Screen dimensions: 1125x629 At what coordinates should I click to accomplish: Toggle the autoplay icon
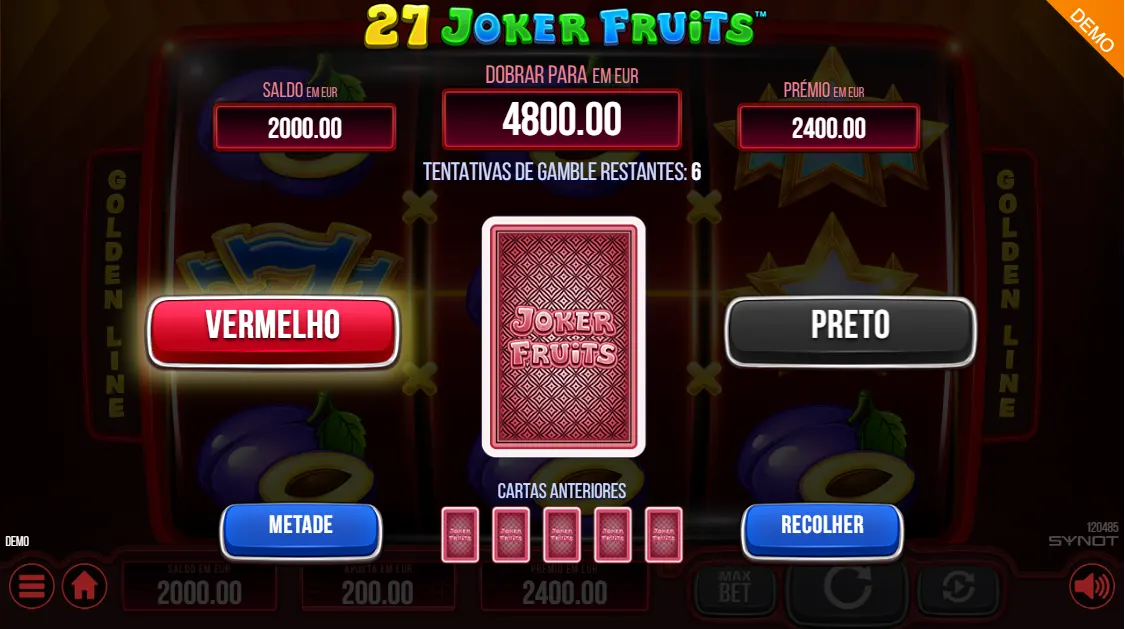pos(958,587)
